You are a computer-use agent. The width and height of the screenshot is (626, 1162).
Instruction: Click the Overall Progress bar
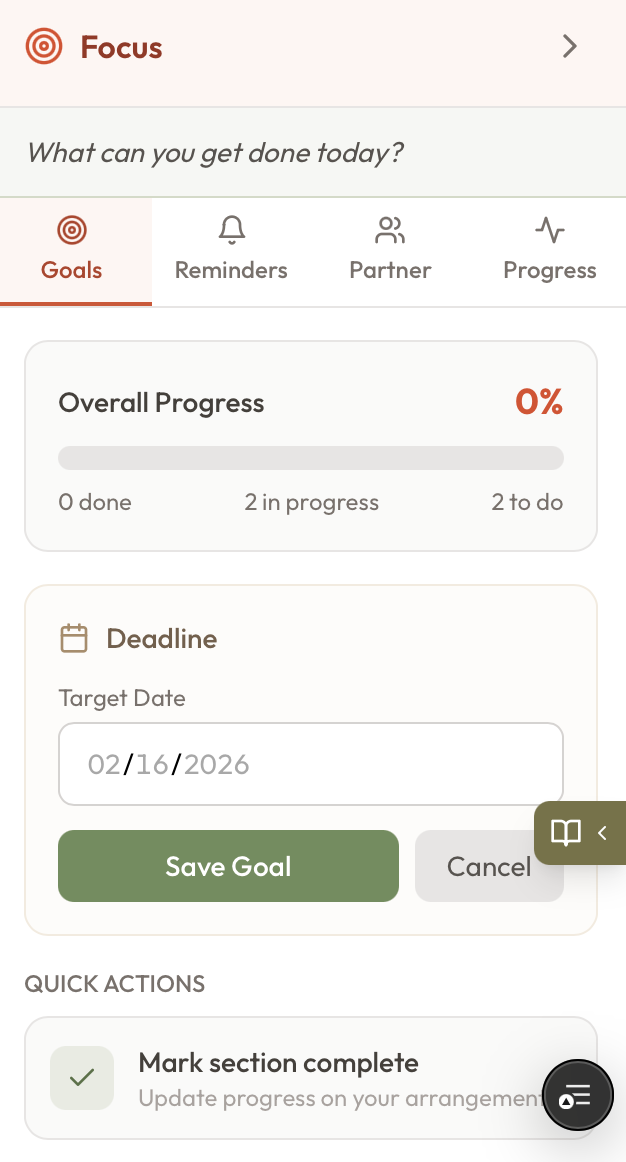pos(311,457)
